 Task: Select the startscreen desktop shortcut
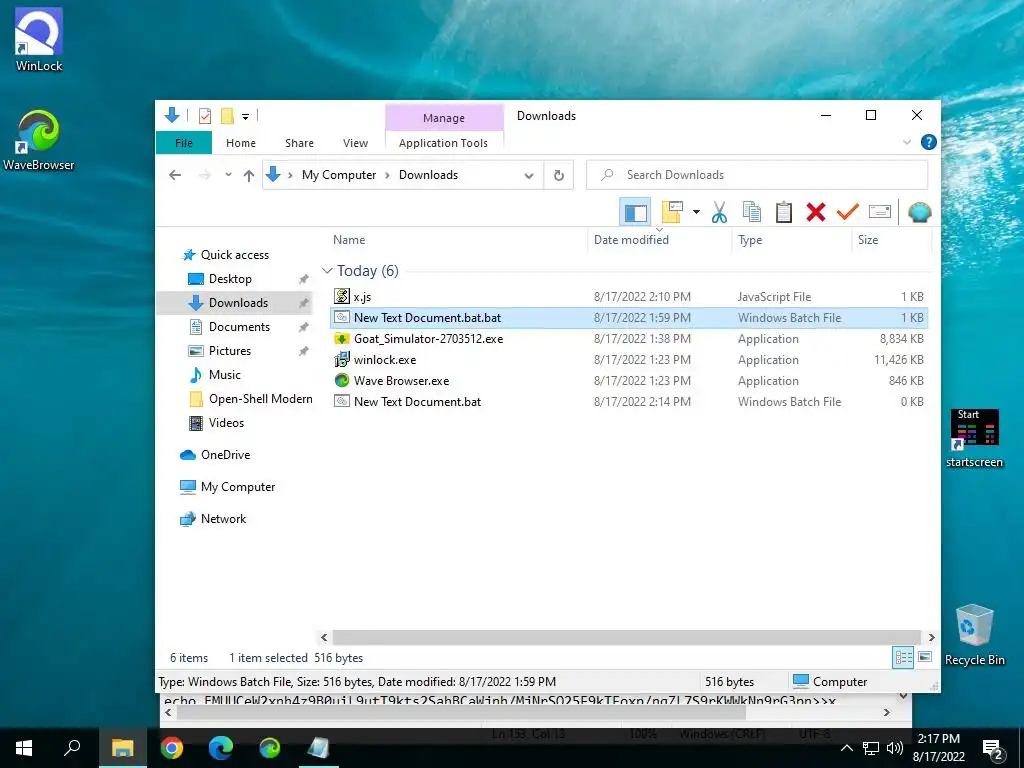(x=974, y=438)
